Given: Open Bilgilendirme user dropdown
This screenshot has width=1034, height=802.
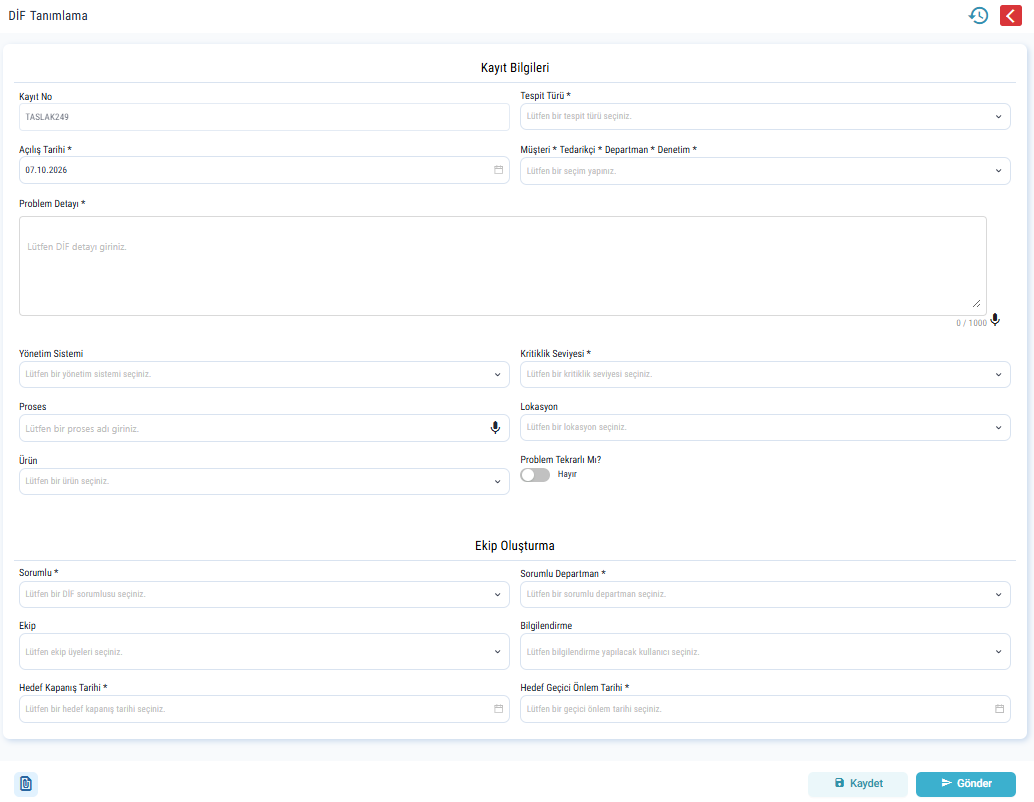Looking at the screenshot, I should pyautogui.click(x=765, y=652).
